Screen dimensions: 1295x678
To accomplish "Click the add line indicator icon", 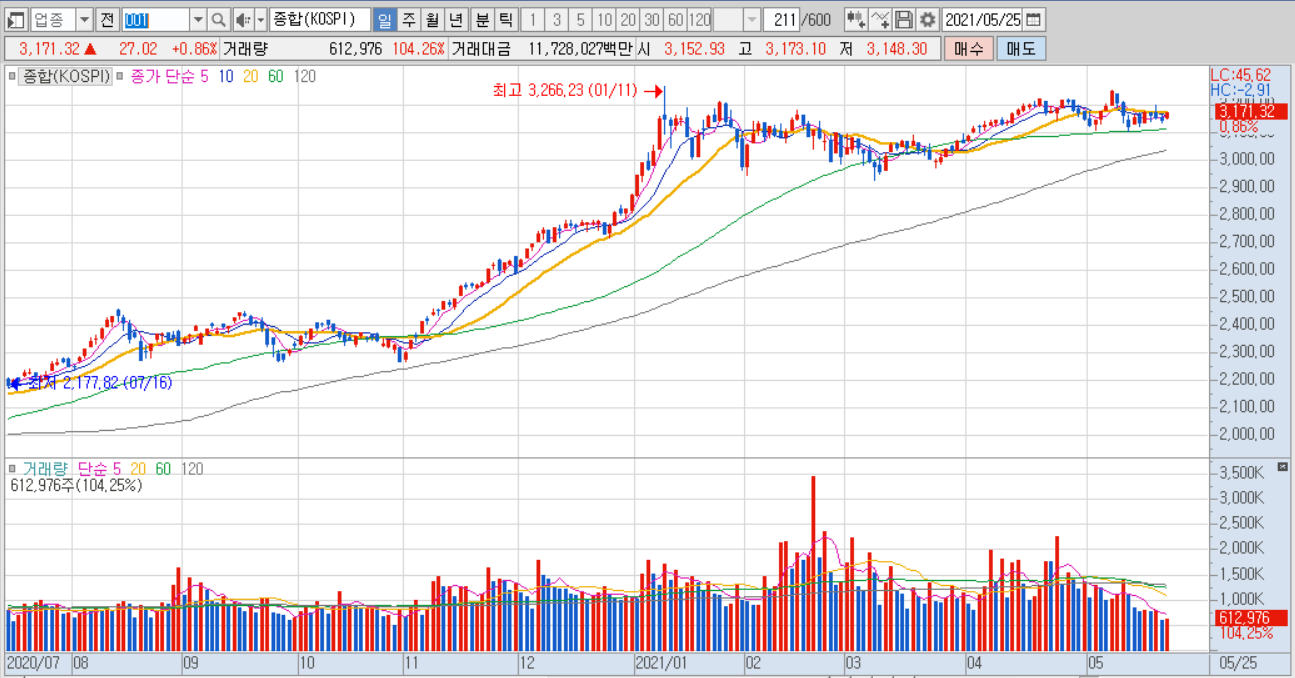I will click(880, 19).
